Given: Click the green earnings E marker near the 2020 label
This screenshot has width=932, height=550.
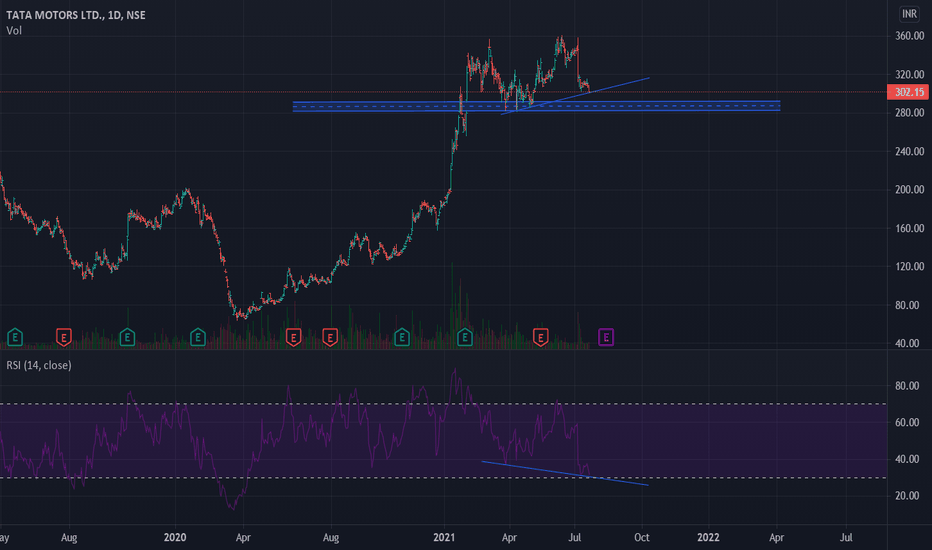Looking at the screenshot, I should coord(197,338).
